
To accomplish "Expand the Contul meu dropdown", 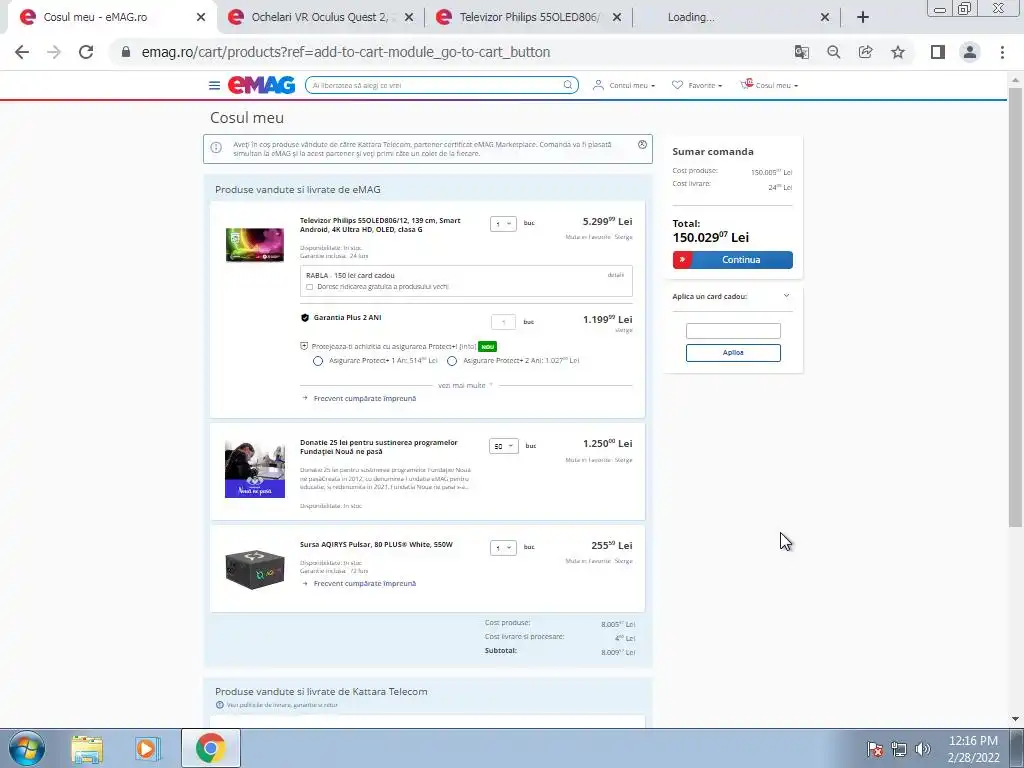I will pyautogui.click(x=632, y=86).
